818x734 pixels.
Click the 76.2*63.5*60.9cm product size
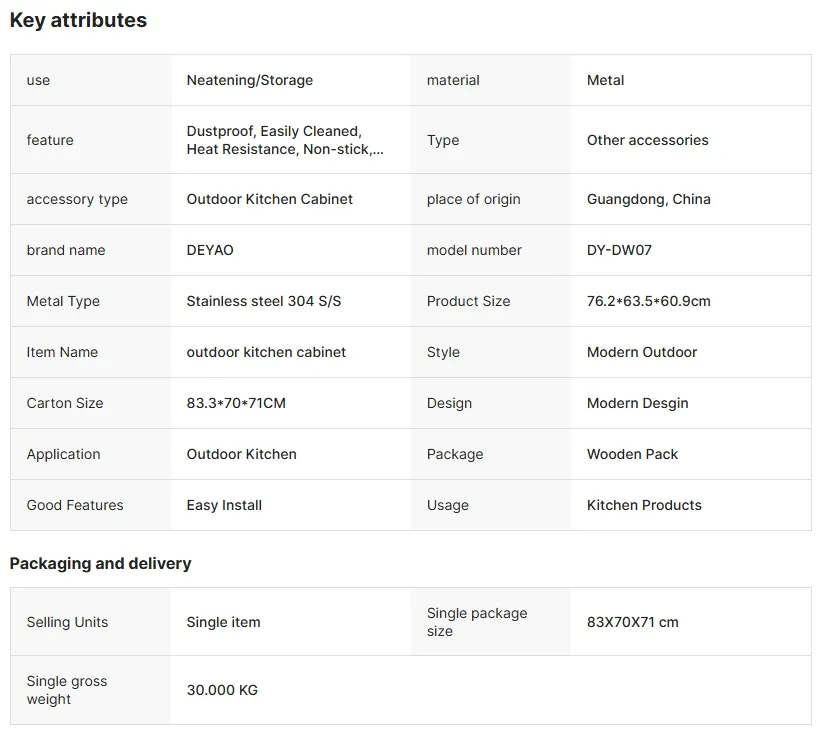pyautogui.click(x=648, y=301)
